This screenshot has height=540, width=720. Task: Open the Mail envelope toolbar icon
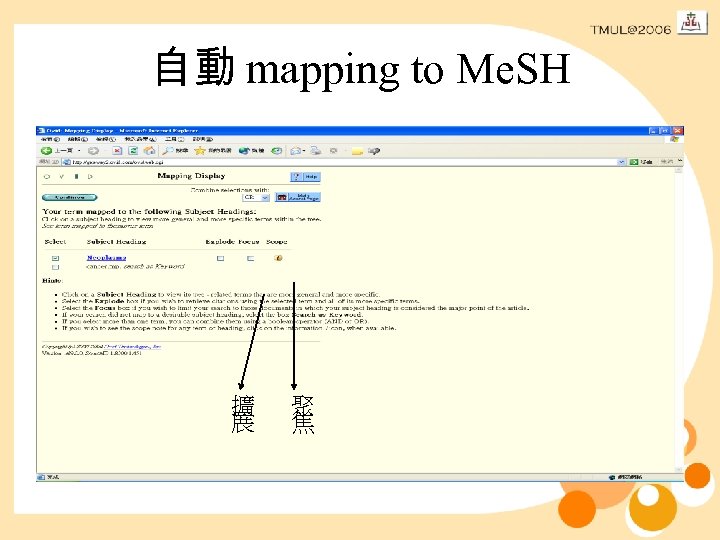point(297,151)
